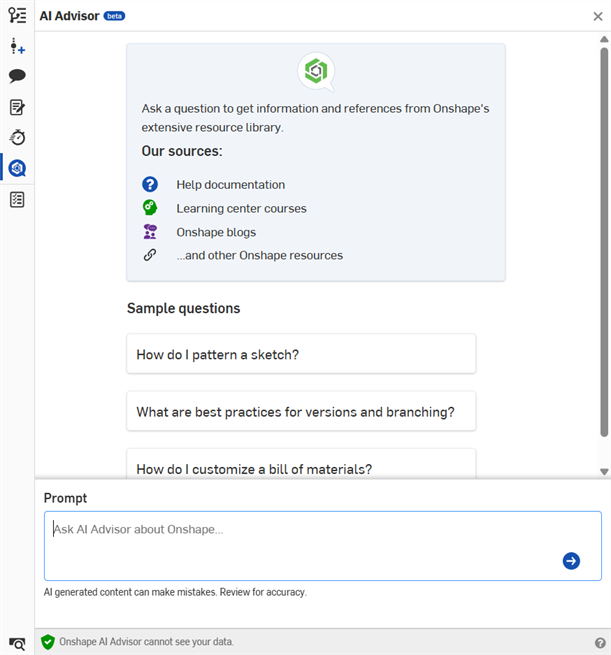This screenshot has width=611, height=655.
Task: Select the AI Advisor sidebar icon
Action: [x=17, y=168]
